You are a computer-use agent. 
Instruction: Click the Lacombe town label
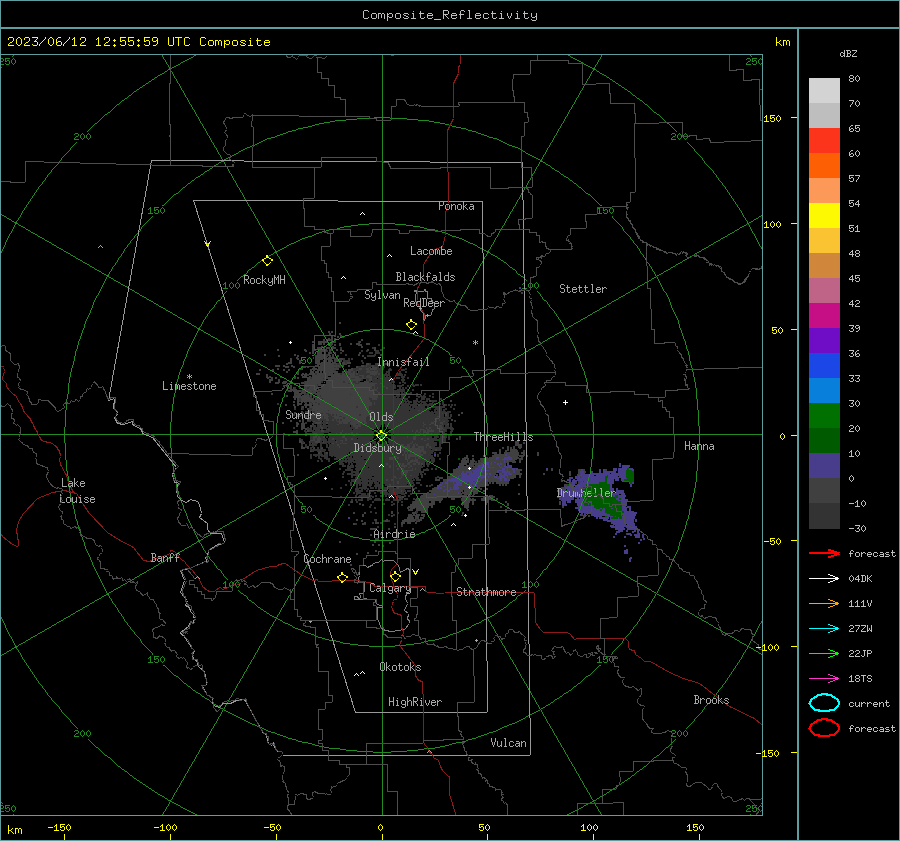tap(431, 251)
